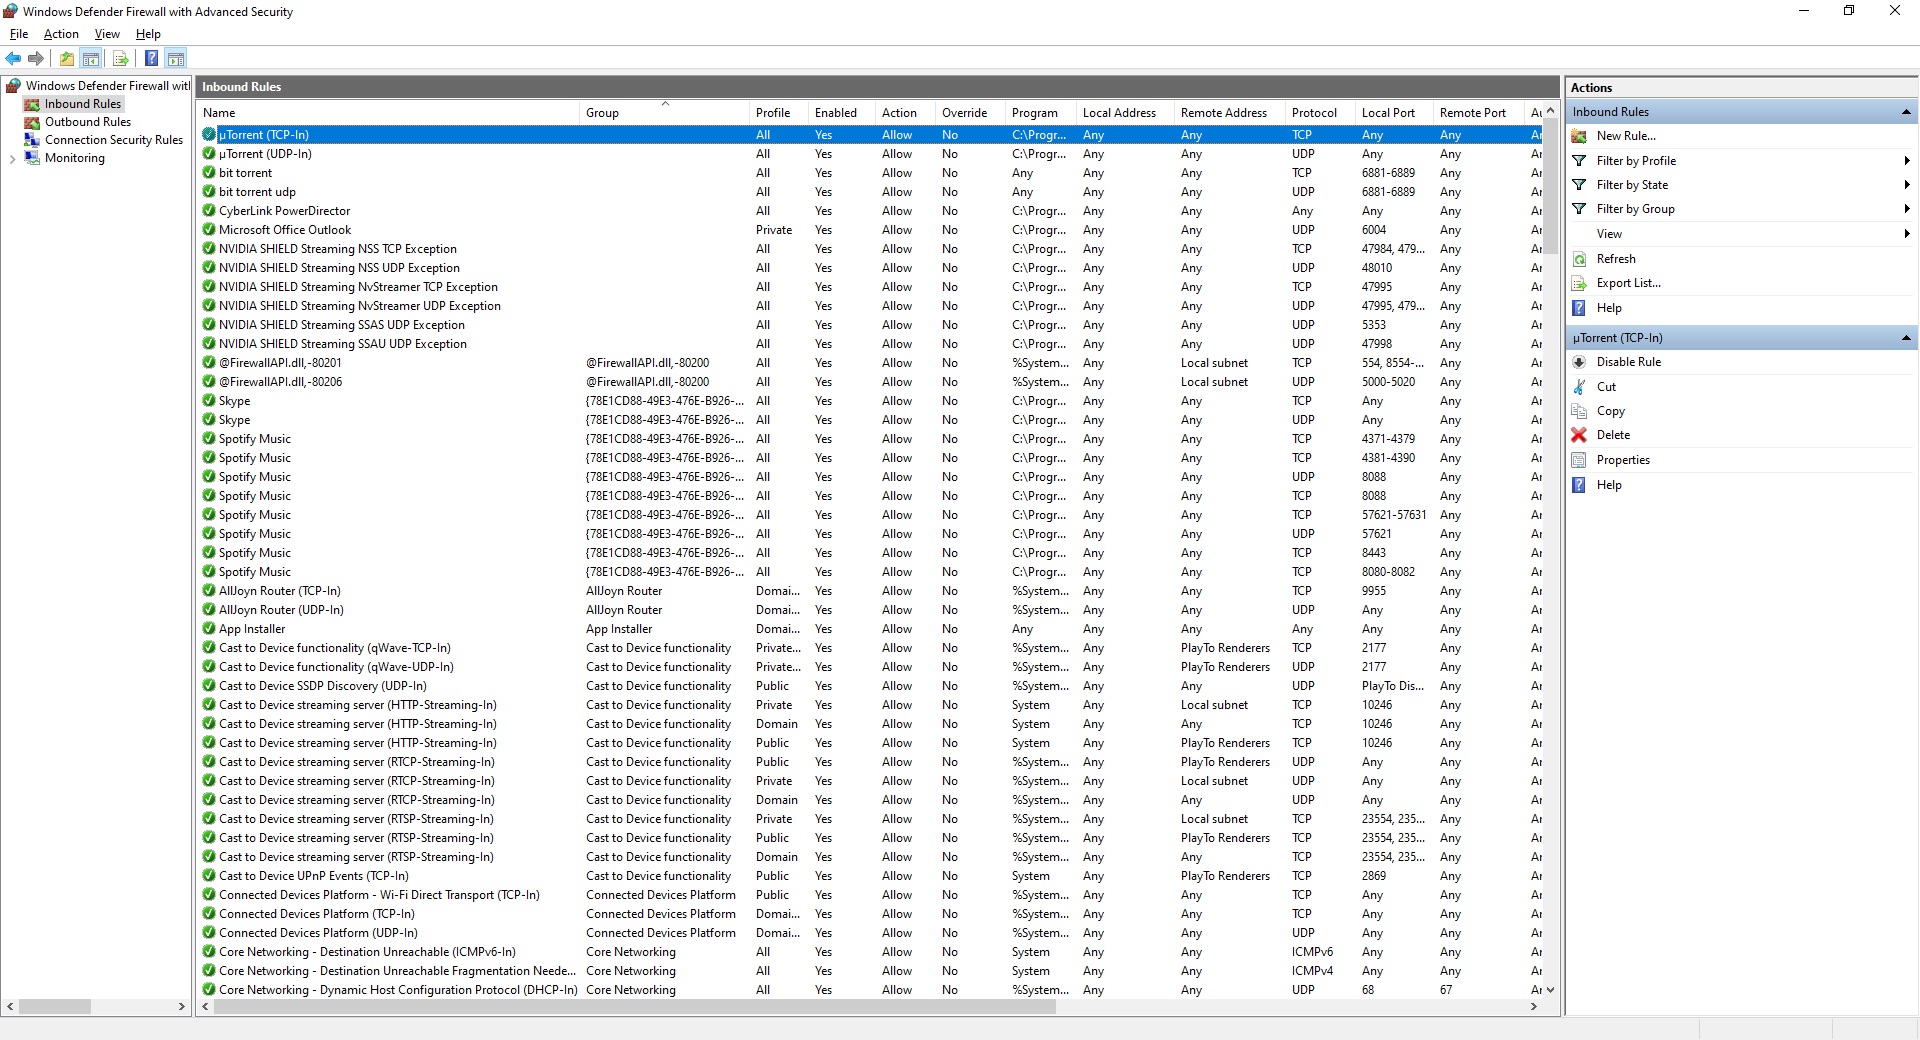Click the Help question mark toolbar icon
This screenshot has height=1040, width=1920.
point(151,59)
